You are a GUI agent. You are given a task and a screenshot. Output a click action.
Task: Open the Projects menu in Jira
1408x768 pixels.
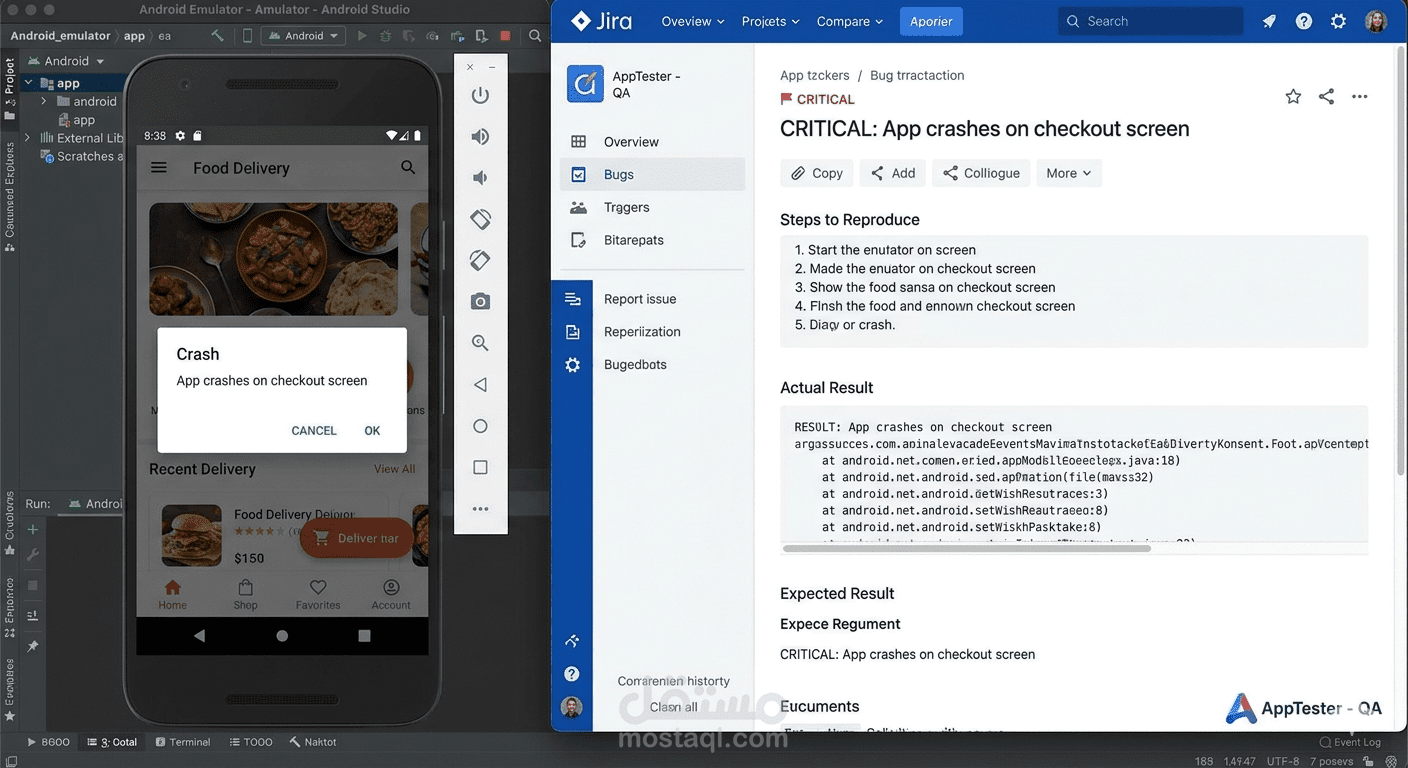click(x=769, y=21)
